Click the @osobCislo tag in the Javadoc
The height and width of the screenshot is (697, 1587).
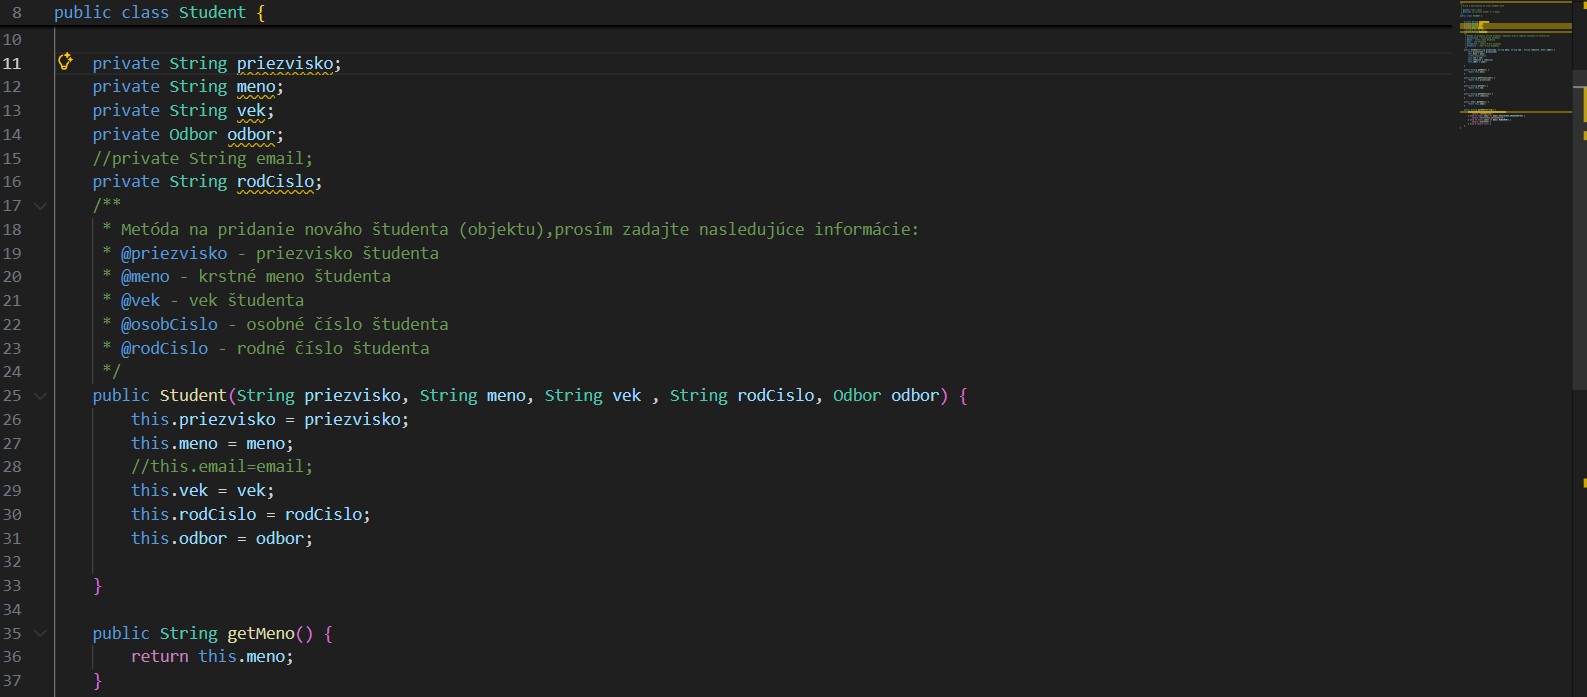(169, 324)
